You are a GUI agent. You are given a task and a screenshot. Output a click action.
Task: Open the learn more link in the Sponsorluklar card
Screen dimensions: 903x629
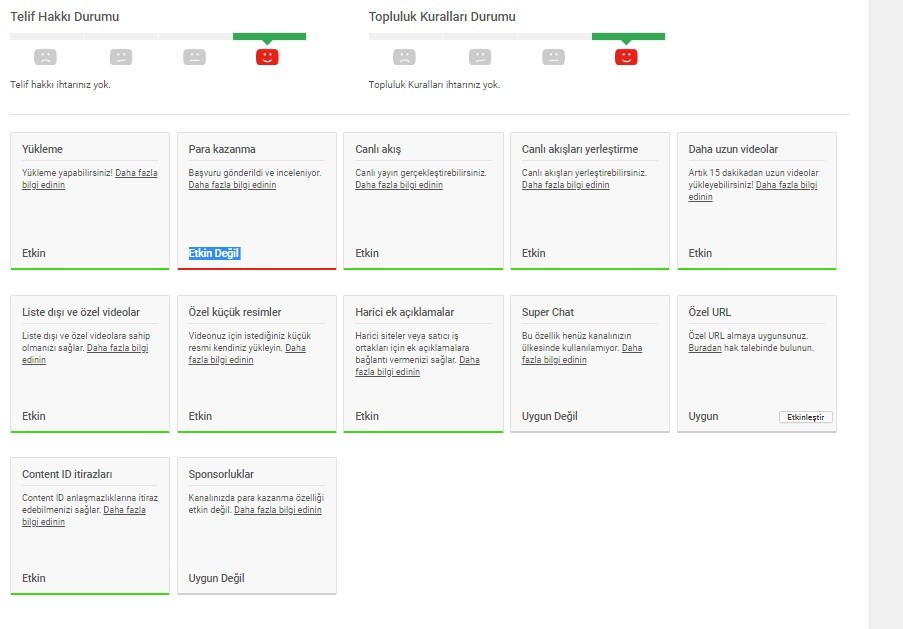pyautogui.click(x=278, y=510)
